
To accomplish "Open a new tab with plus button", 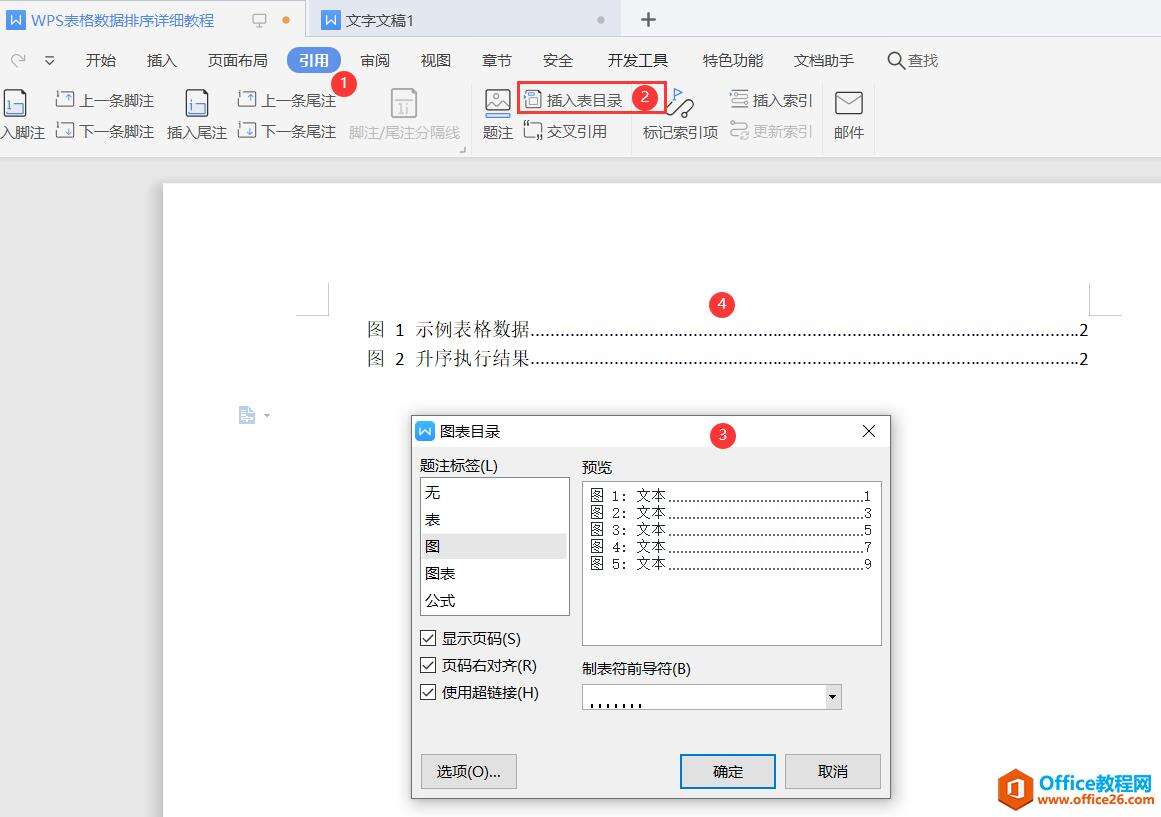I will click(648, 20).
